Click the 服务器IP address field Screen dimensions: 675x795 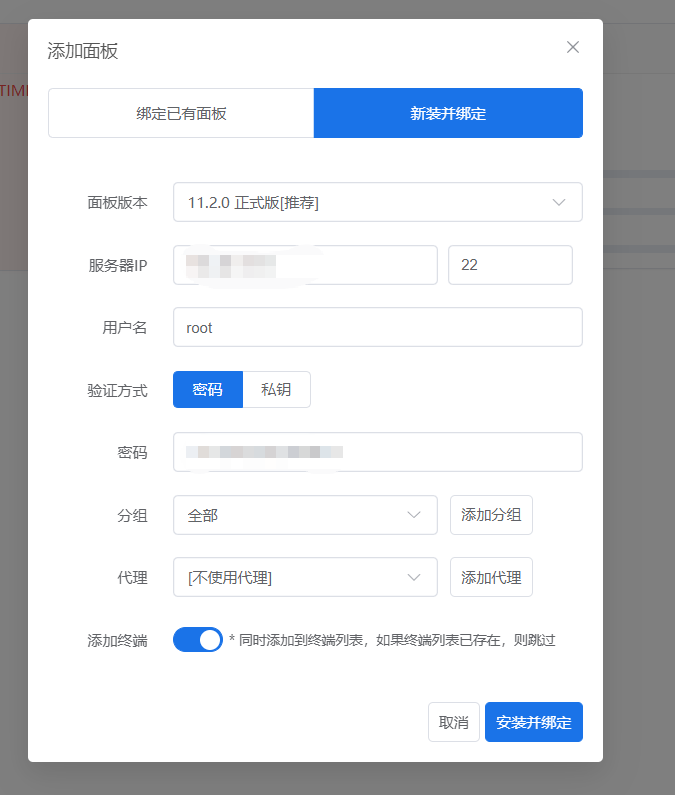(305, 265)
